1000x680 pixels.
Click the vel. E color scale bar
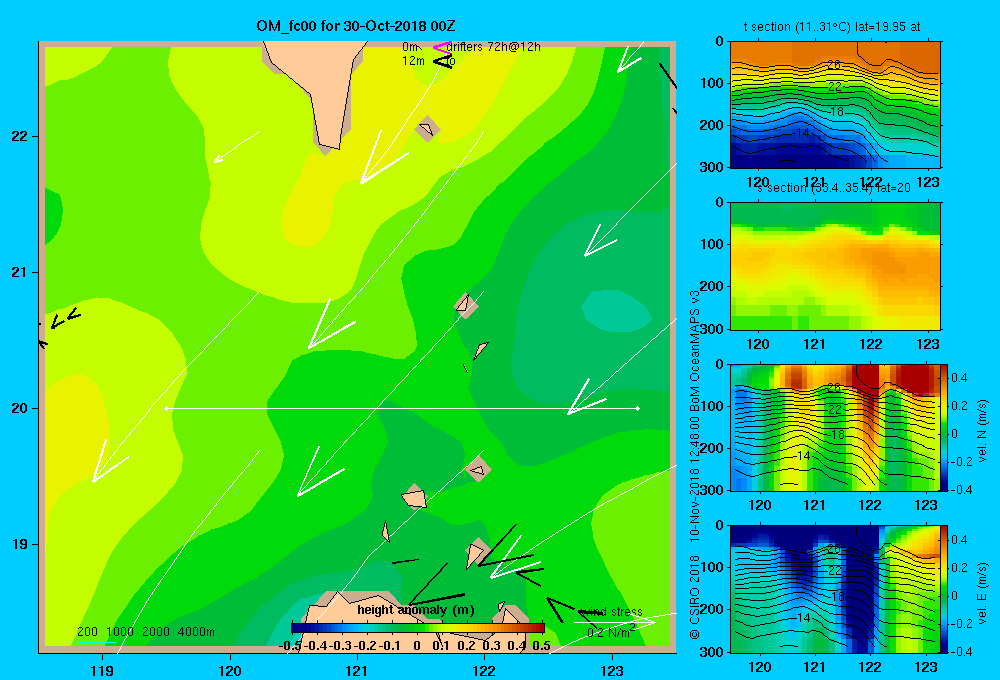945,589
